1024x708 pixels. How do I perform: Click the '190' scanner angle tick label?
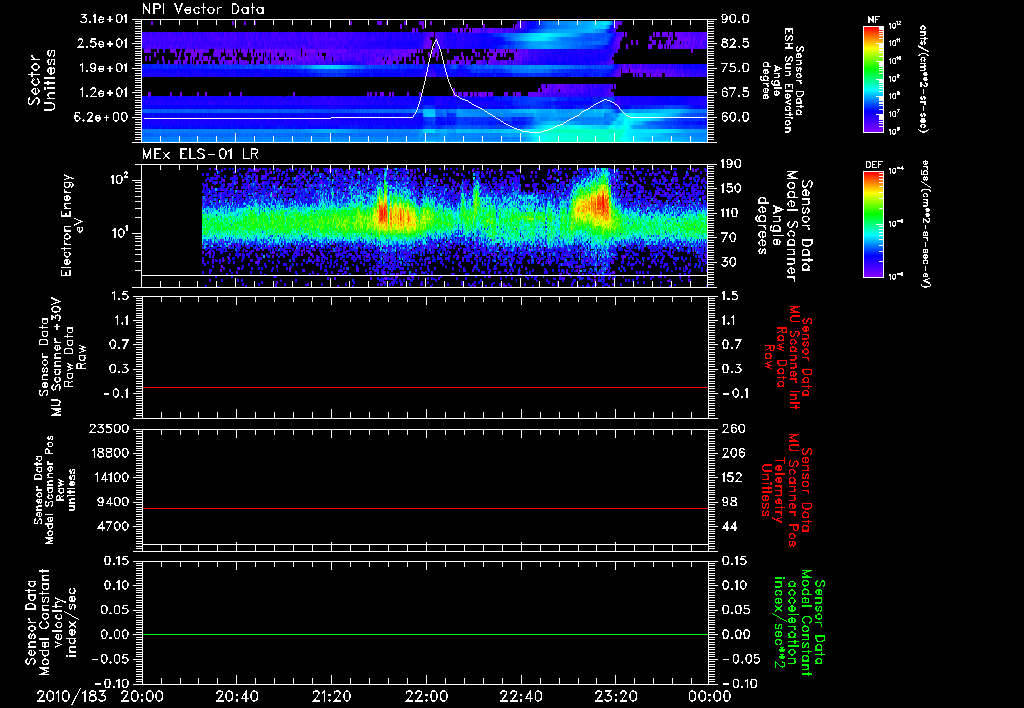click(x=732, y=164)
